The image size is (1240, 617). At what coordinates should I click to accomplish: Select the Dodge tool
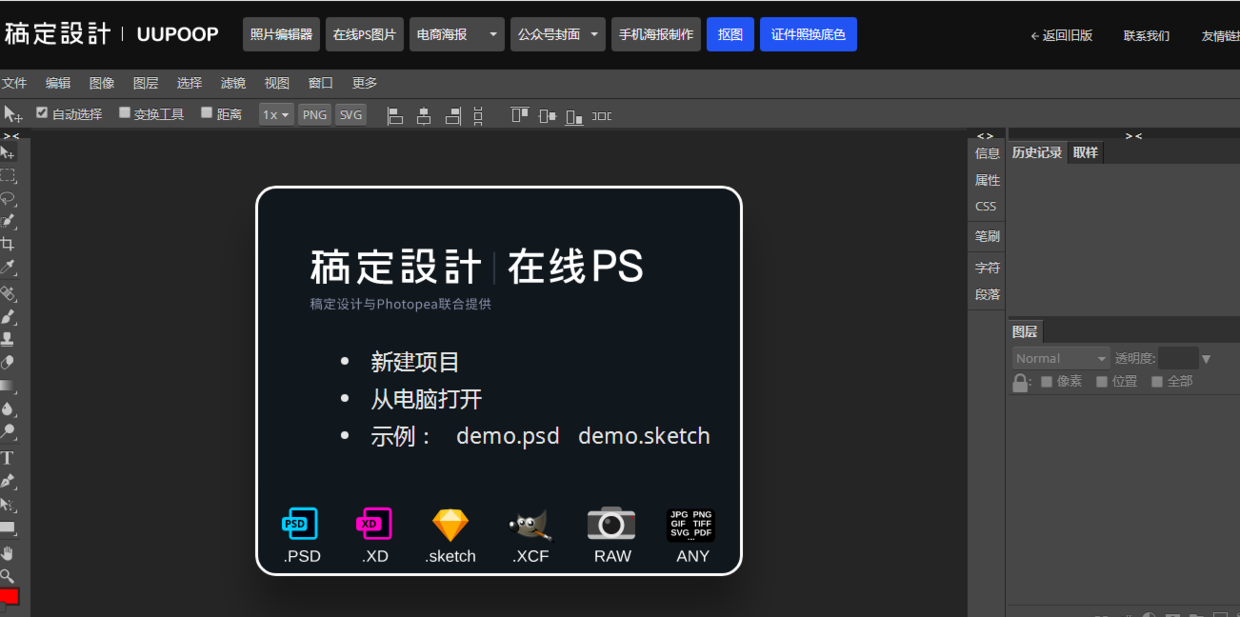click(7, 432)
